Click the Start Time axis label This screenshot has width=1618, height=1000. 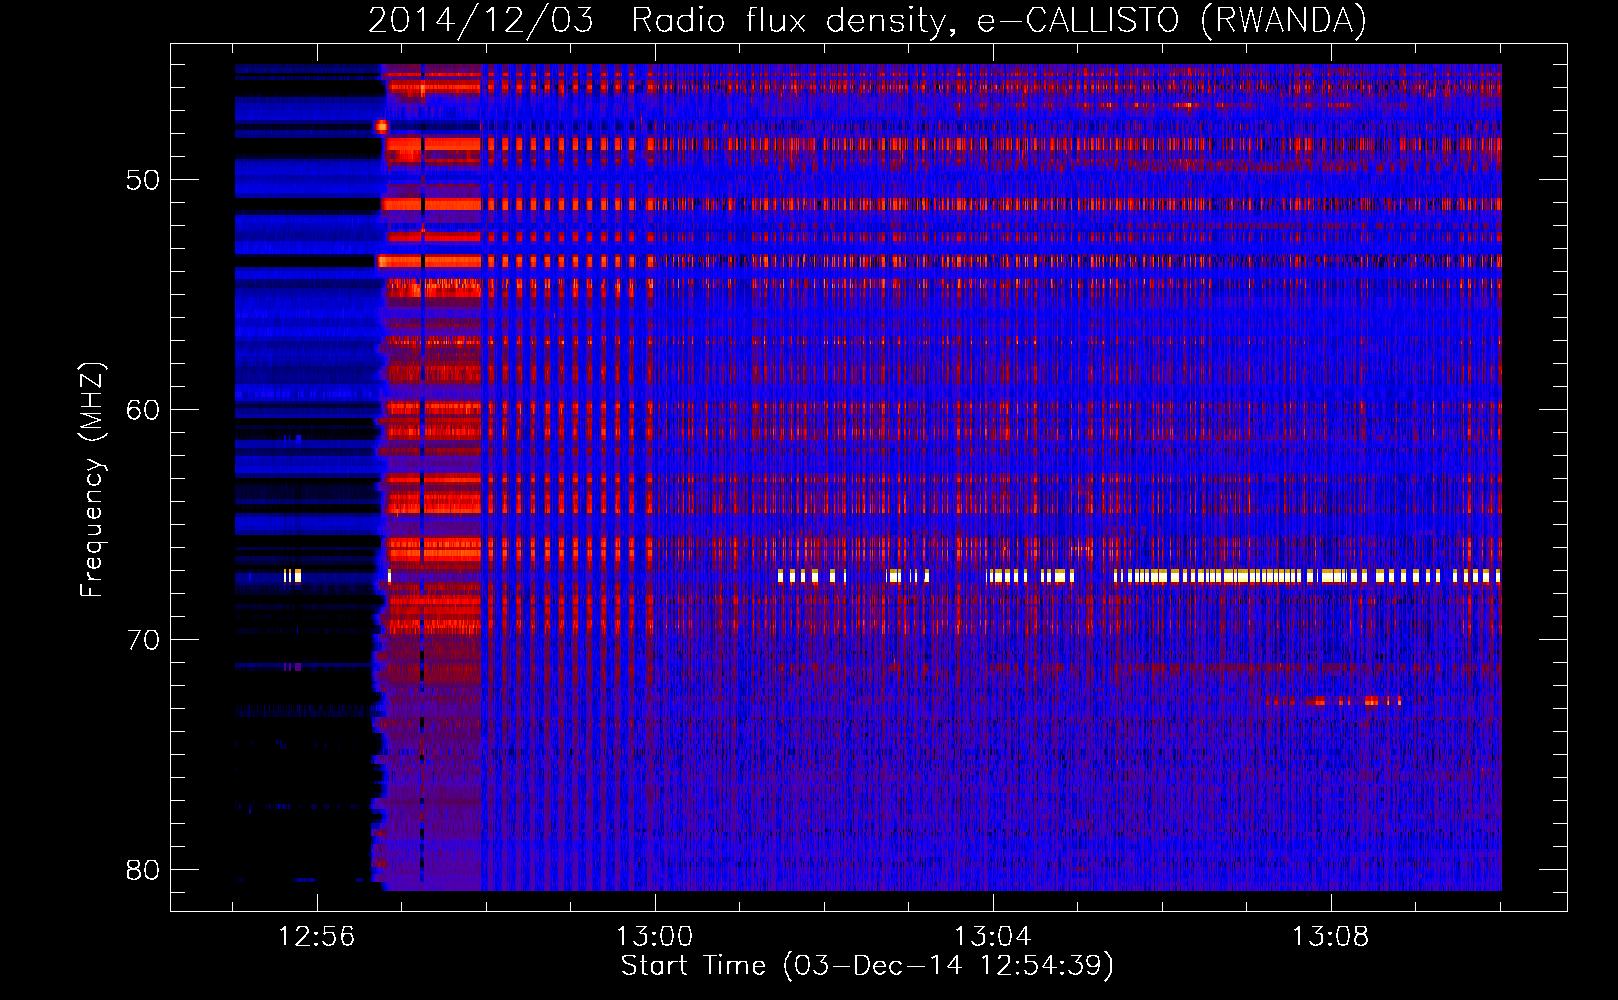[x=867, y=966]
